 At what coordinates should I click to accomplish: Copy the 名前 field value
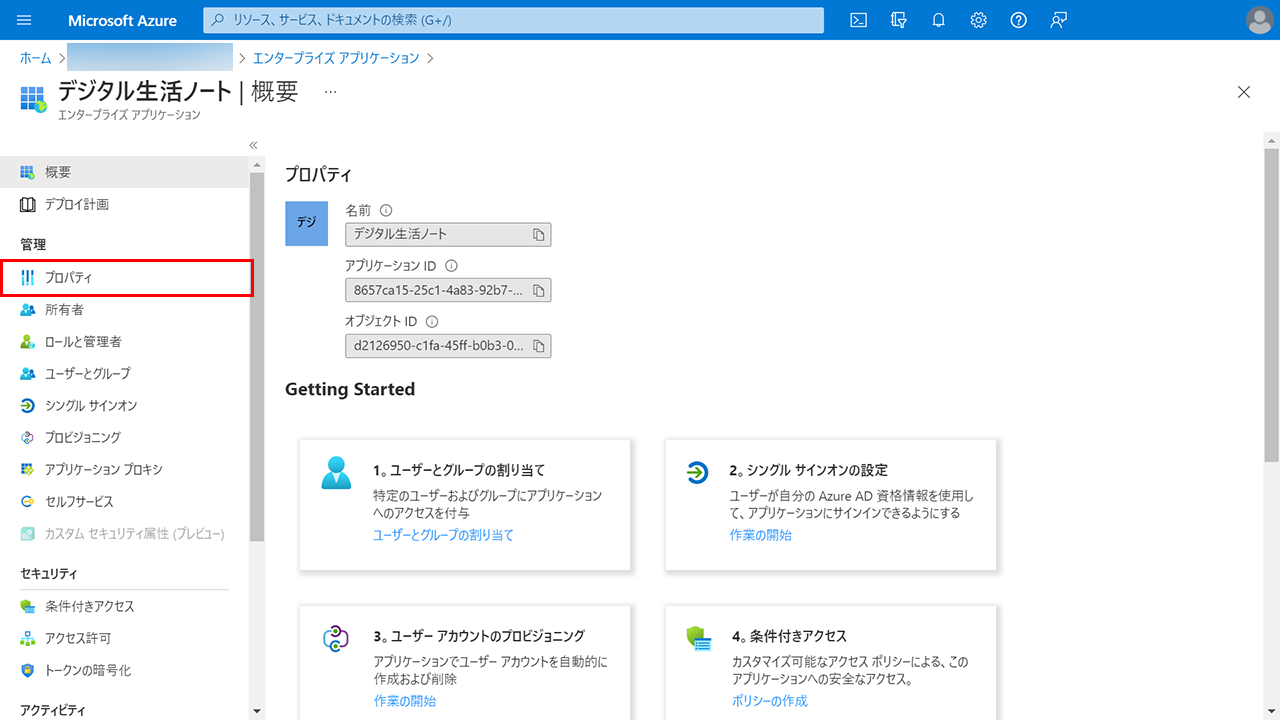[x=538, y=234]
